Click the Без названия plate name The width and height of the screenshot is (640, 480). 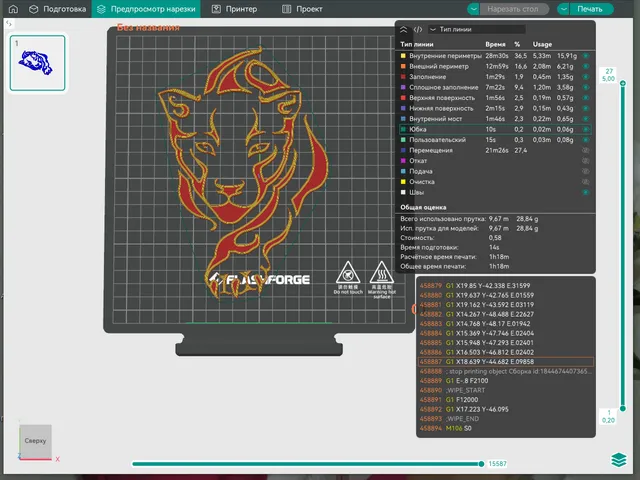[148, 27]
